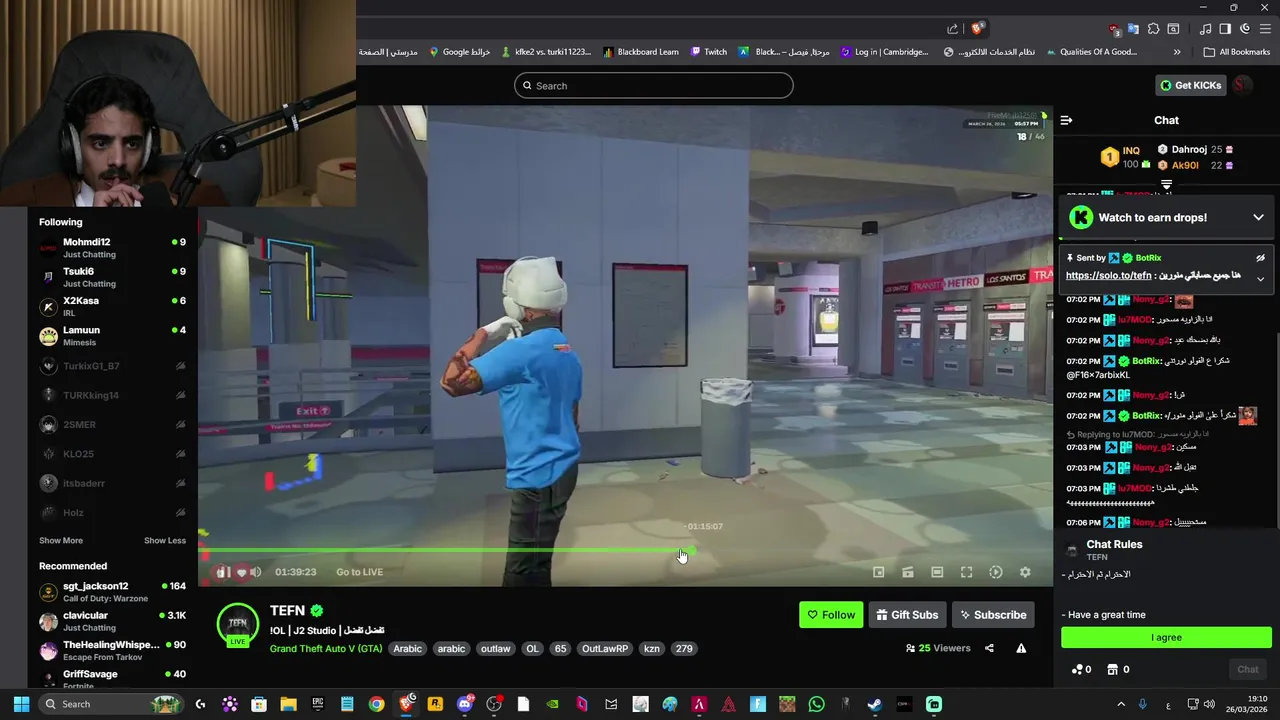1280x720 pixels.
Task: Report the stream using warning triangle icon
Action: coord(1021,648)
